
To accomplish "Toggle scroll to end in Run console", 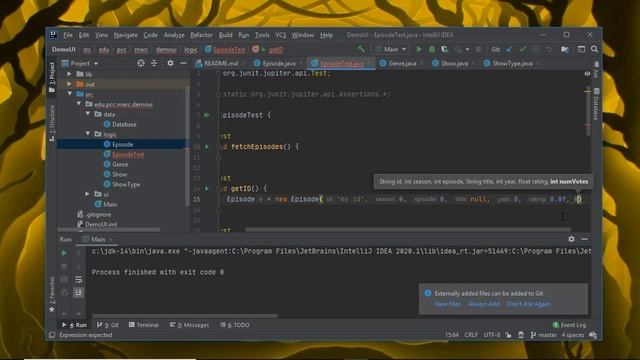I will [78, 292].
